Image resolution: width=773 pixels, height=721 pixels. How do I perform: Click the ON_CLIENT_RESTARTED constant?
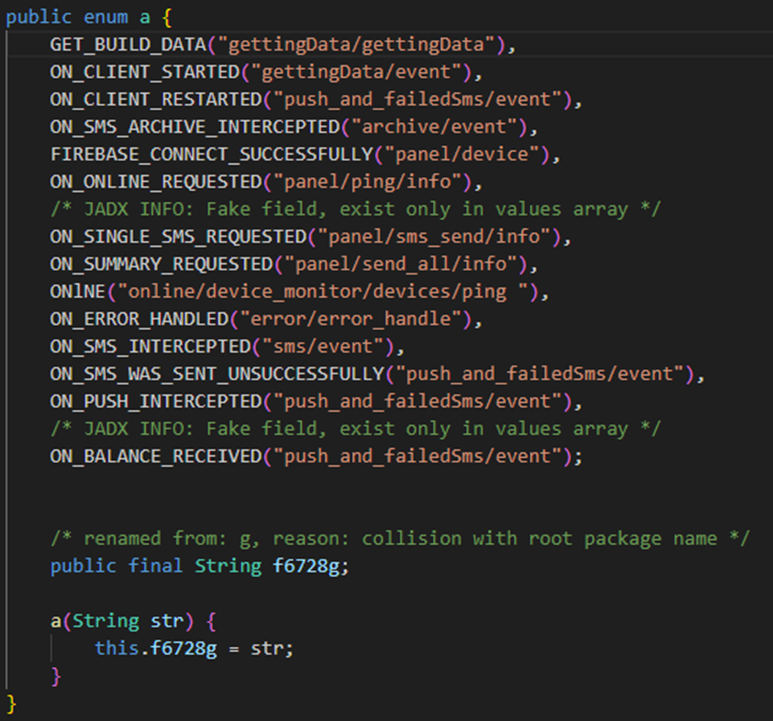156,100
